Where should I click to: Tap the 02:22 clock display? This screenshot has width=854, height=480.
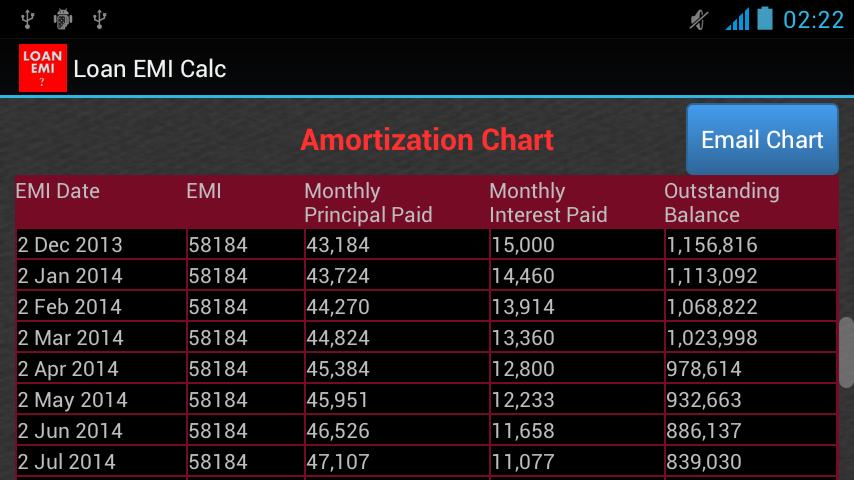[813, 20]
